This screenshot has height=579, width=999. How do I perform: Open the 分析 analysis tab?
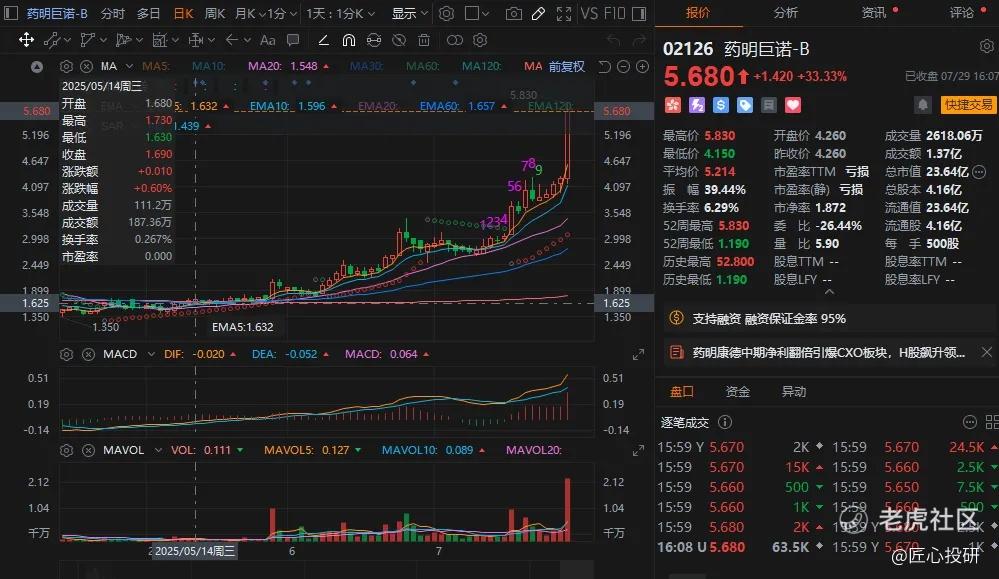click(786, 13)
